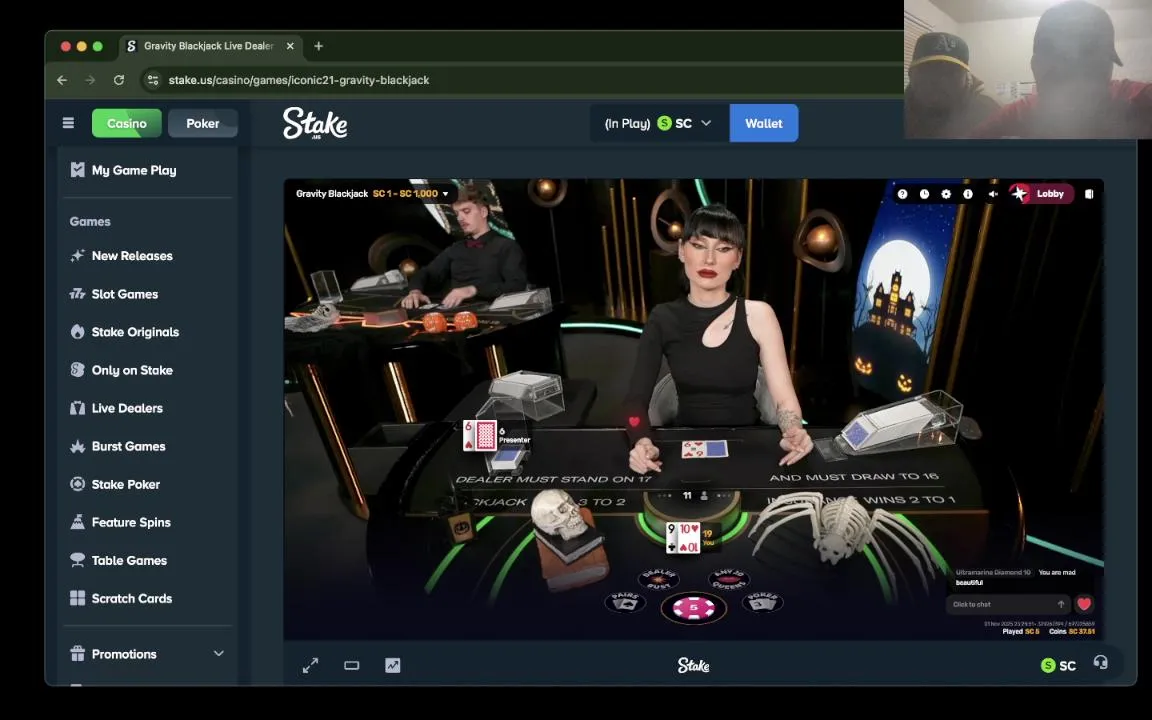Select the Gravity Blackjack Live Dealer tab
The height and width of the screenshot is (720, 1152).
[211, 46]
